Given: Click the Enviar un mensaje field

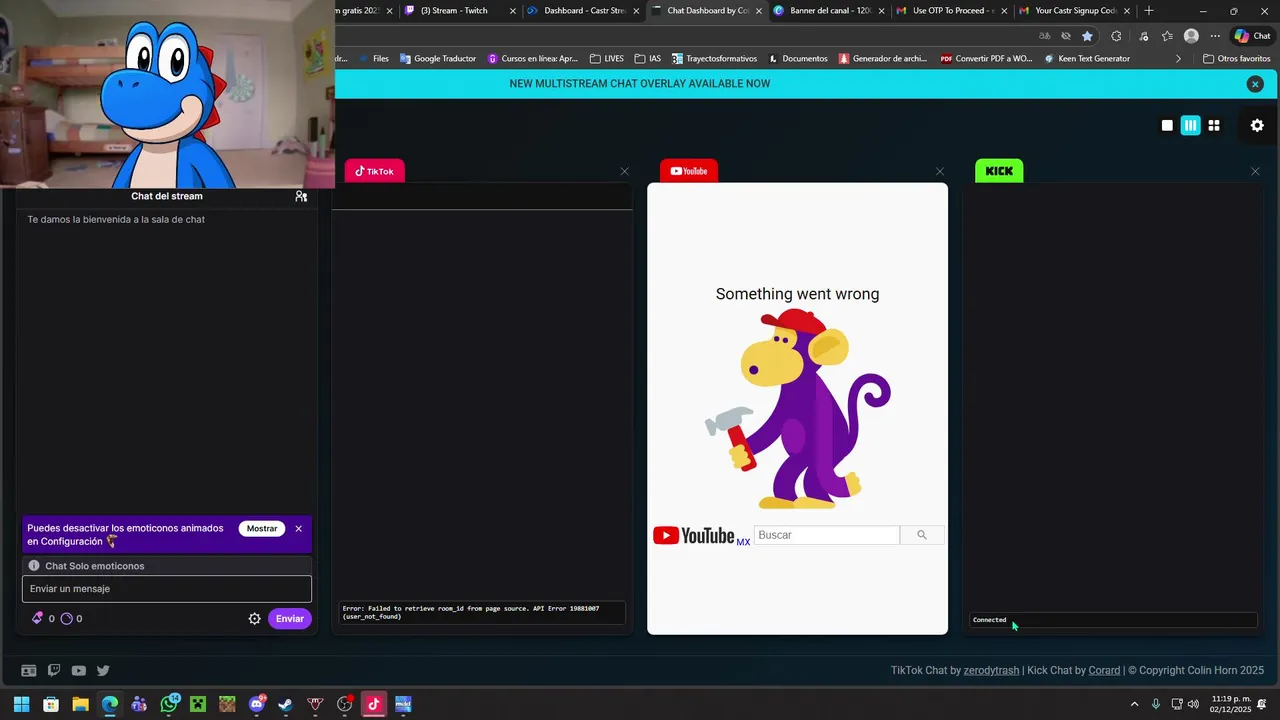Looking at the screenshot, I should click(167, 589).
